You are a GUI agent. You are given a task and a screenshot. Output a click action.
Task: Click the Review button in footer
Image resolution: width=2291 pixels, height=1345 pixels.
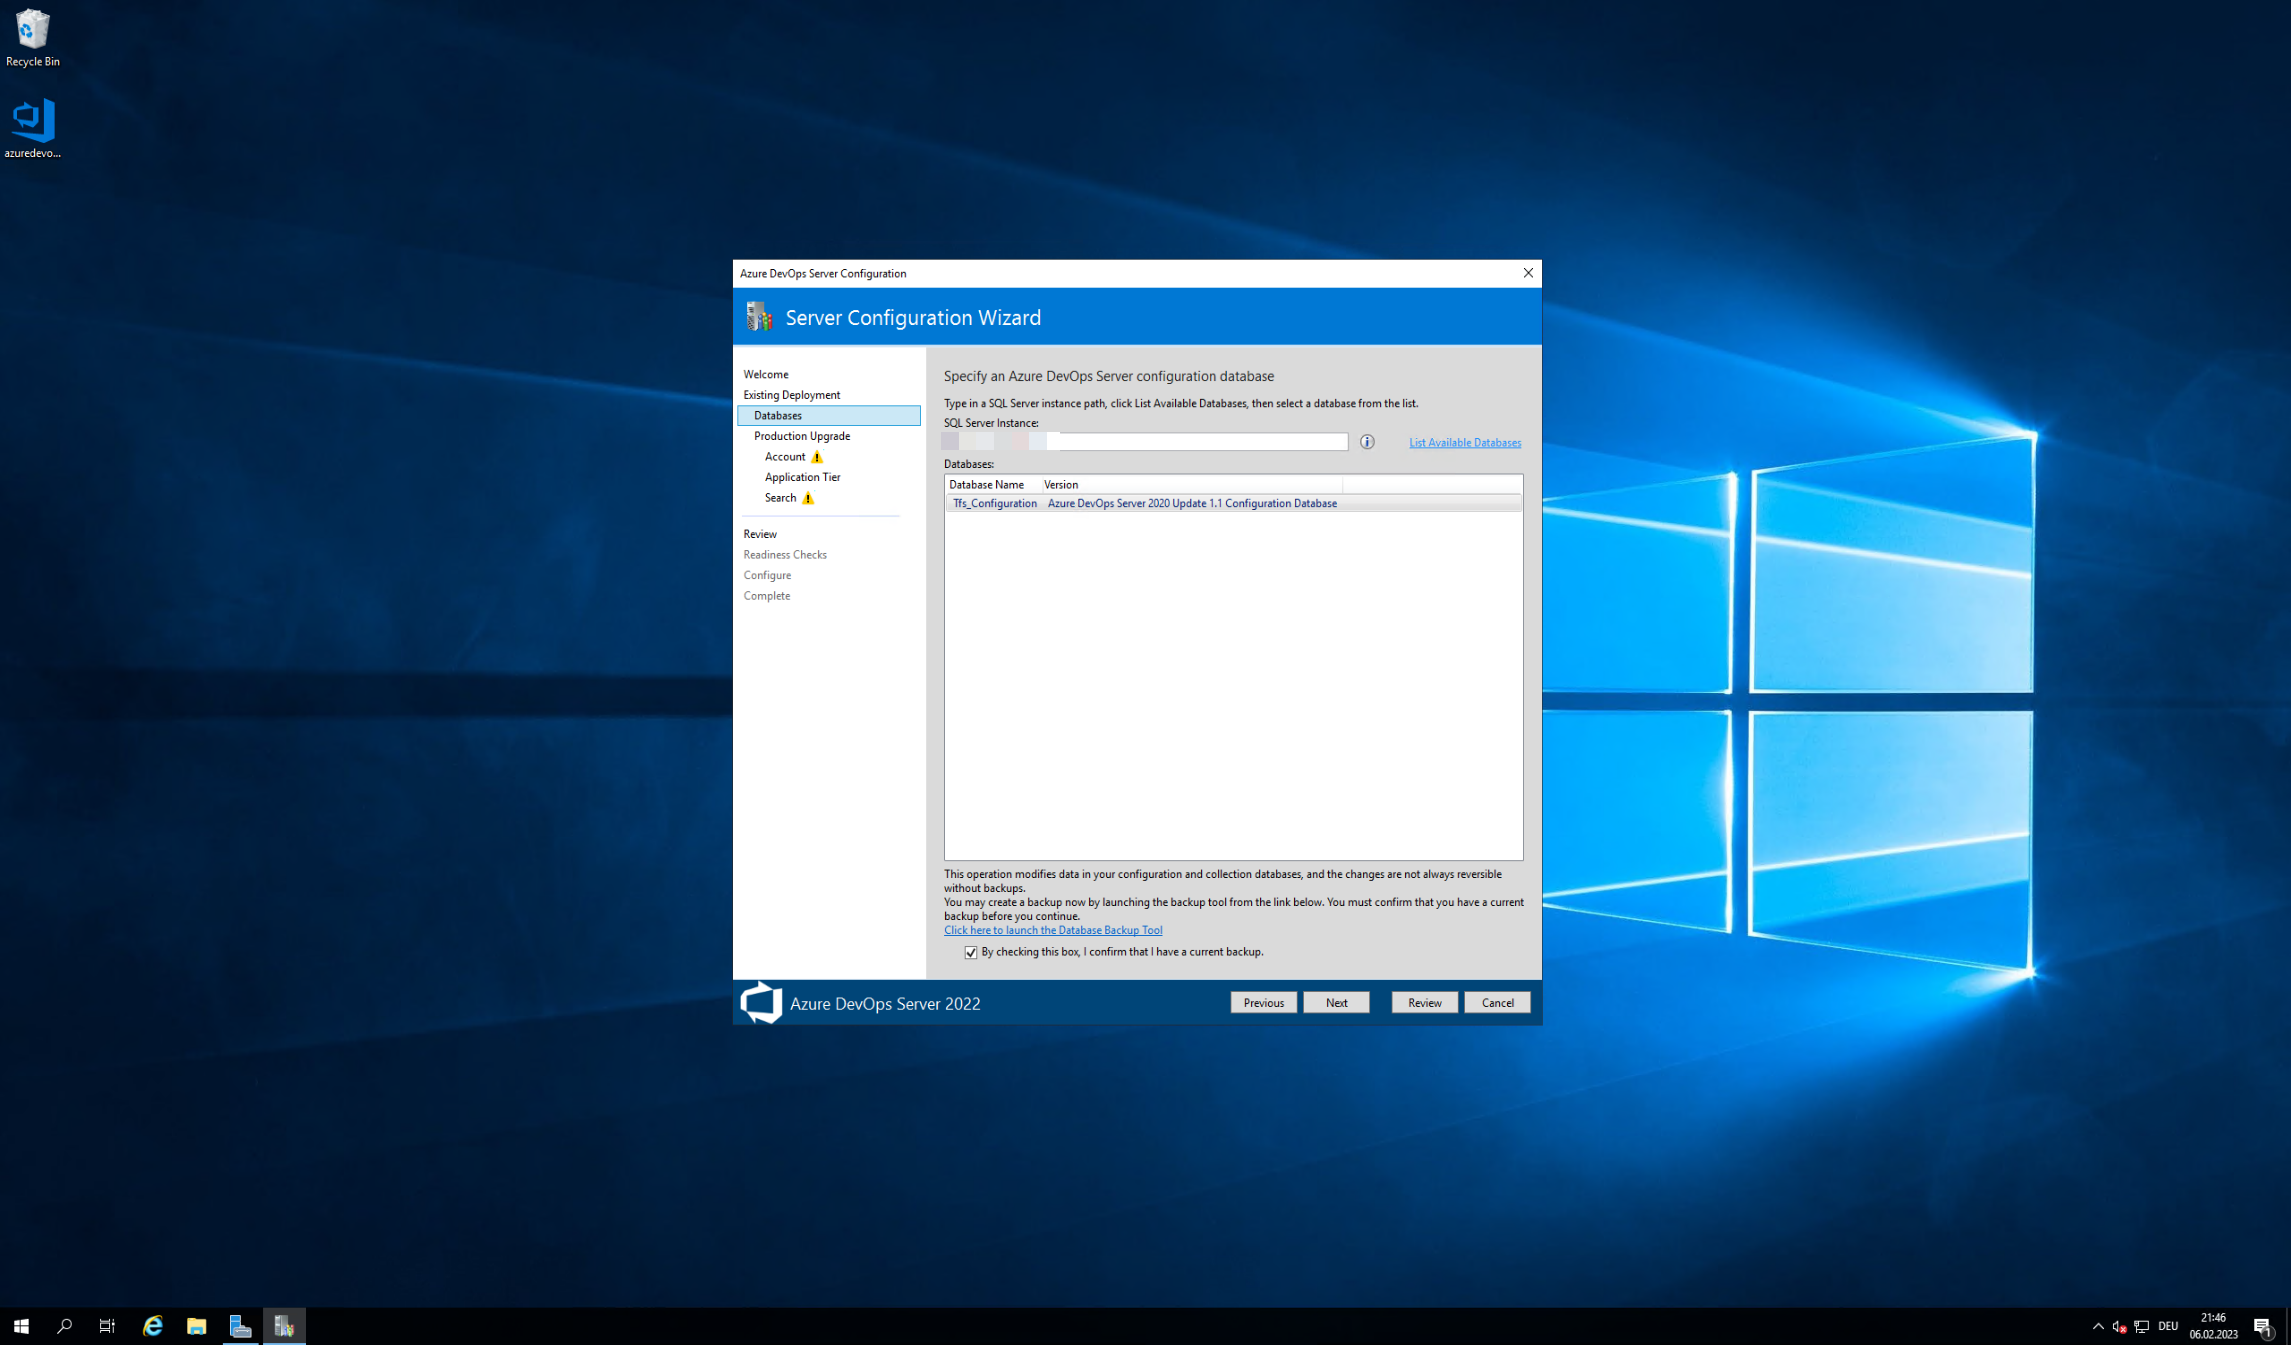(x=1425, y=1003)
